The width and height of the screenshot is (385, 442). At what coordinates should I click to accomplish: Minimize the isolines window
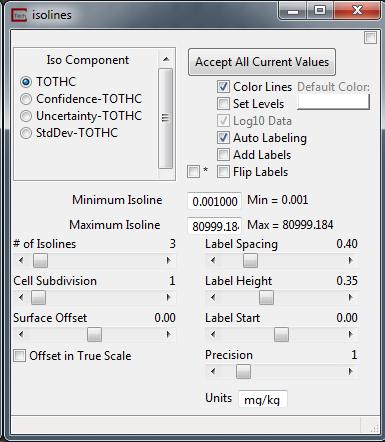[293, 11]
